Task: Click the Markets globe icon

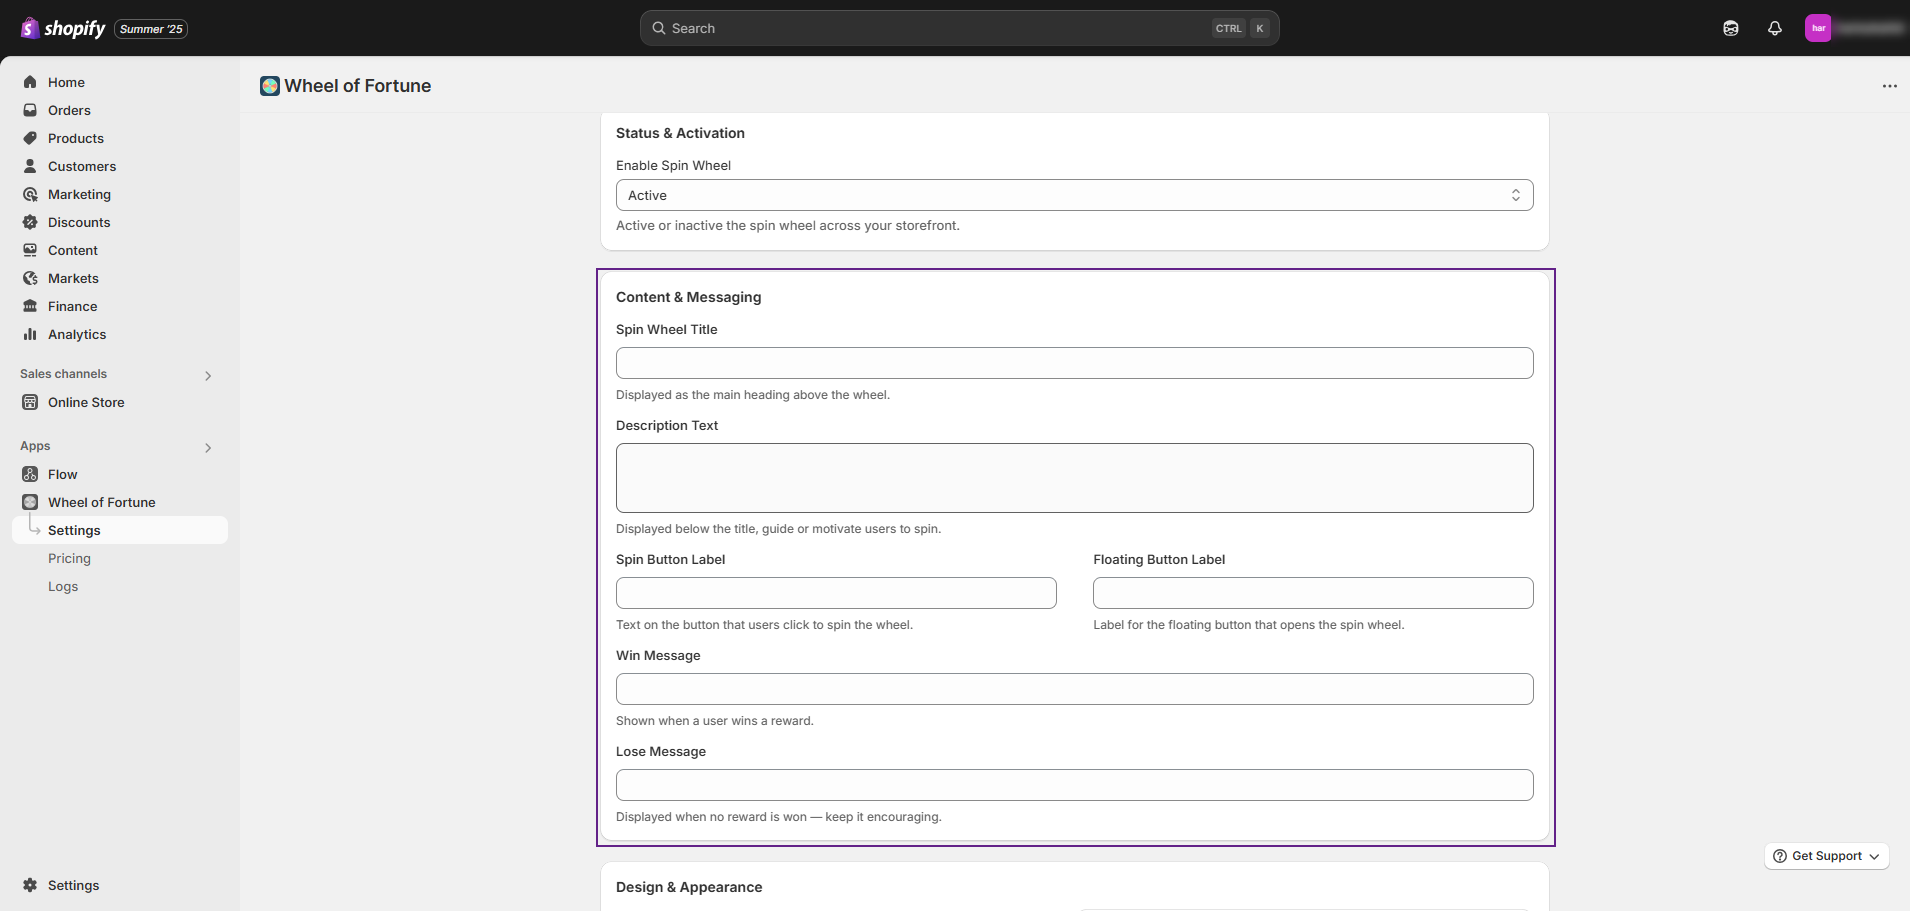Action: pyautogui.click(x=30, y=278)
